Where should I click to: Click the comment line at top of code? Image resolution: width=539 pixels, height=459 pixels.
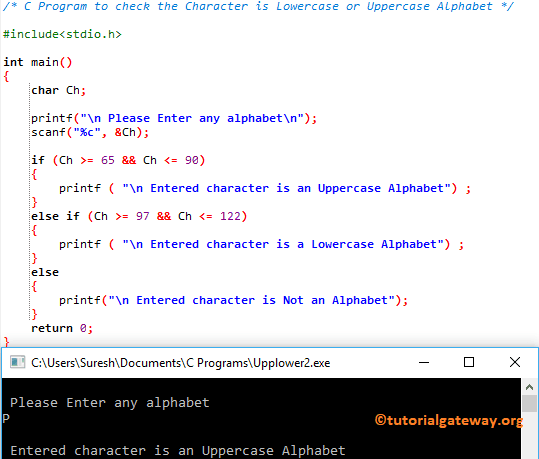[258, 7]
